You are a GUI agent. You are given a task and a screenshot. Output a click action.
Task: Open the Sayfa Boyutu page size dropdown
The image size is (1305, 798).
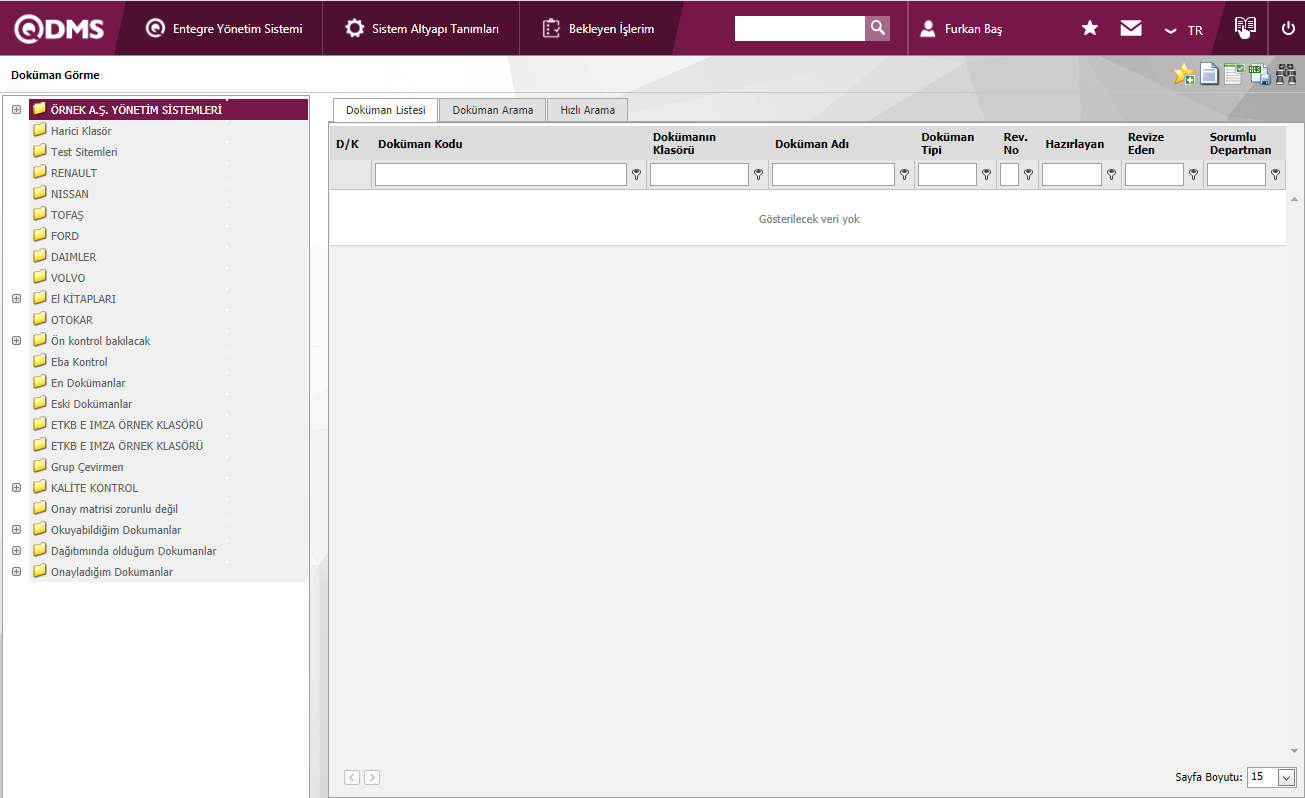(1286, 777)
